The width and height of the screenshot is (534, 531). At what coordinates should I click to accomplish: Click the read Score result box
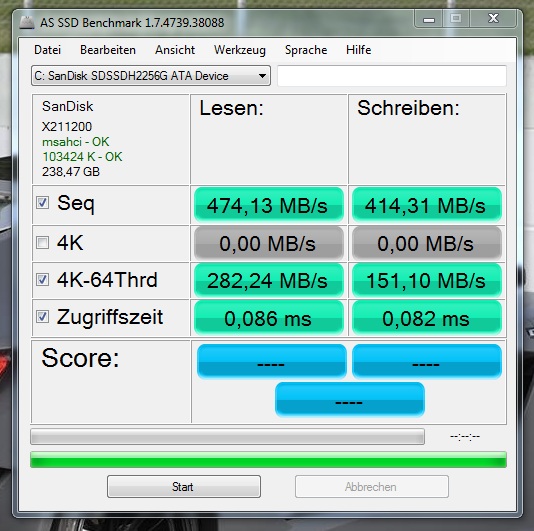click(271, 361)
